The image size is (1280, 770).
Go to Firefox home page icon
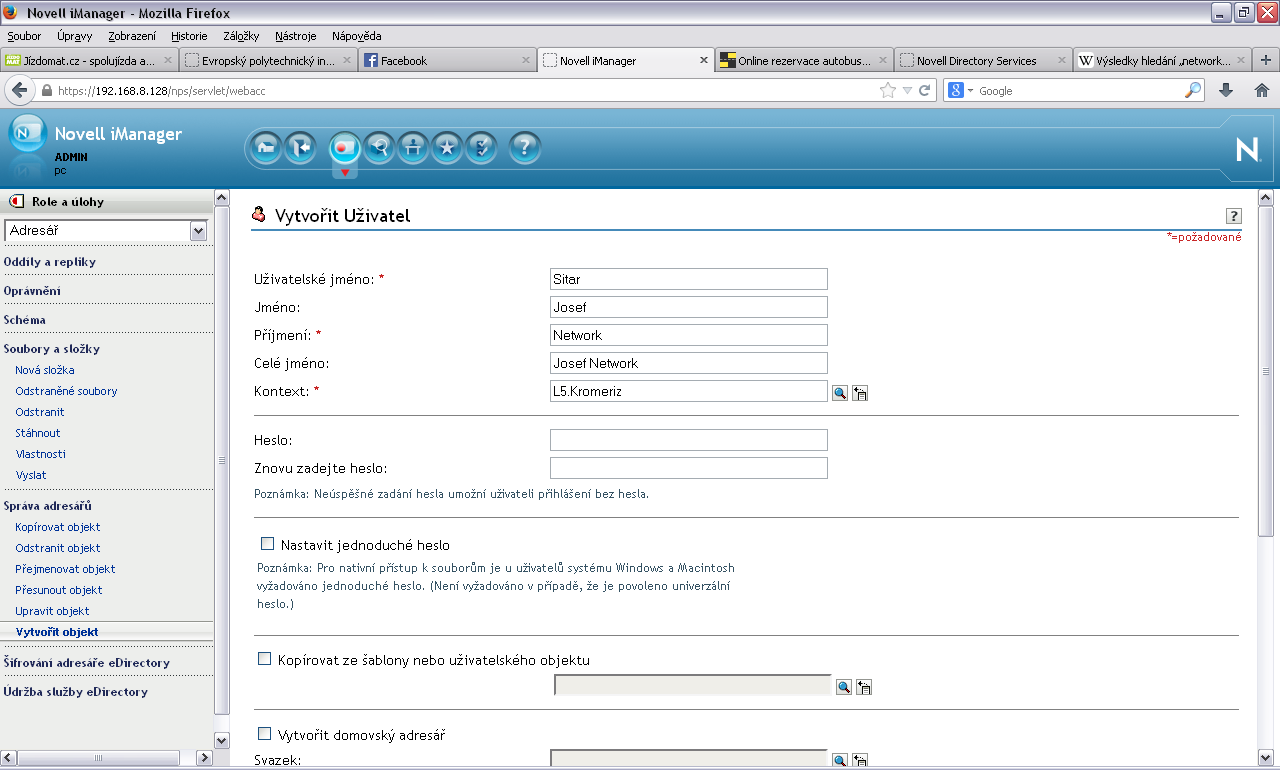1262,90
